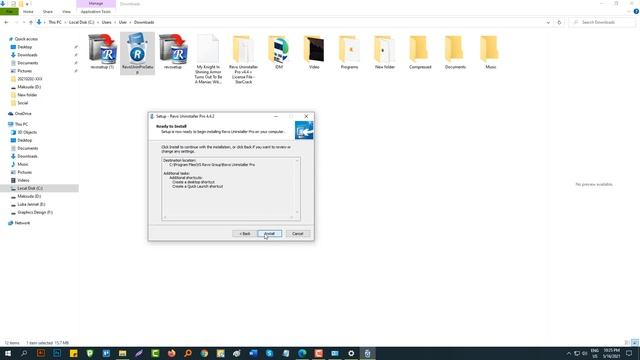Open Videos under This PC

23,180
